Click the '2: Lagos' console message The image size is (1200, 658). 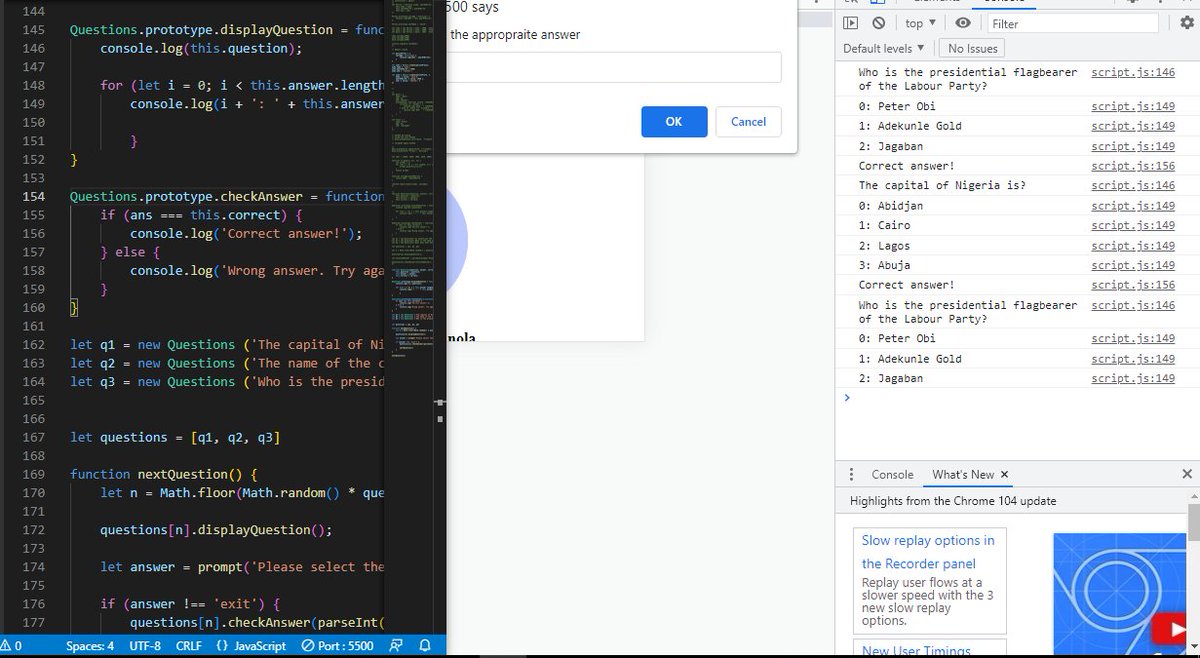(x=884, y=245)
